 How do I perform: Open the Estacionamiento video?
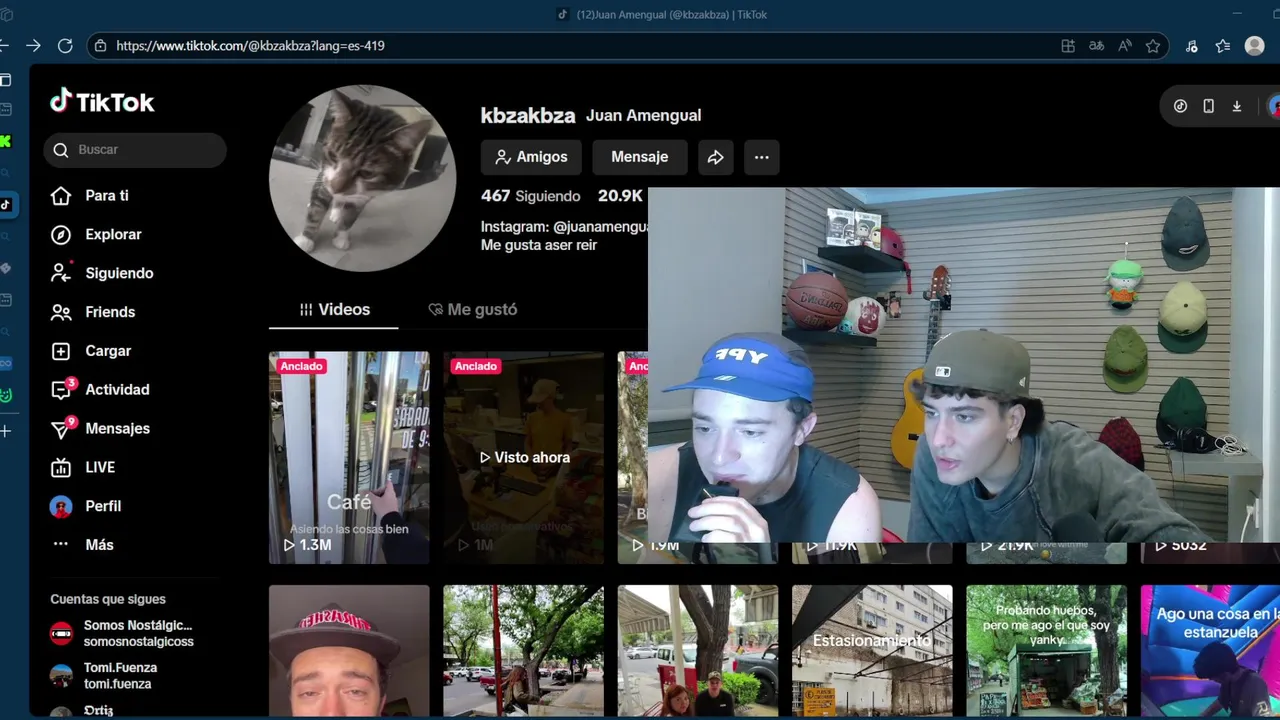click(872, 651)
